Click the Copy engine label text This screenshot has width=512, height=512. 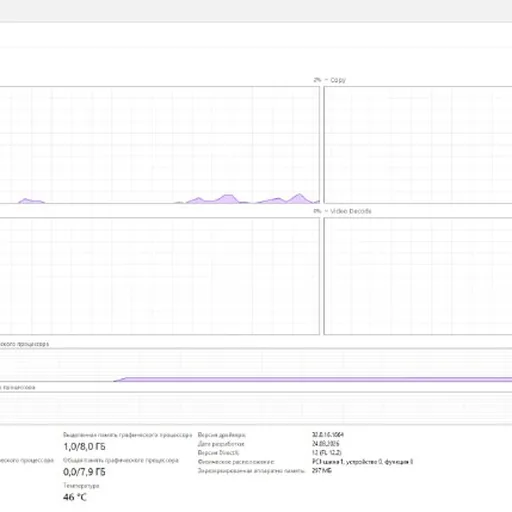338,80
